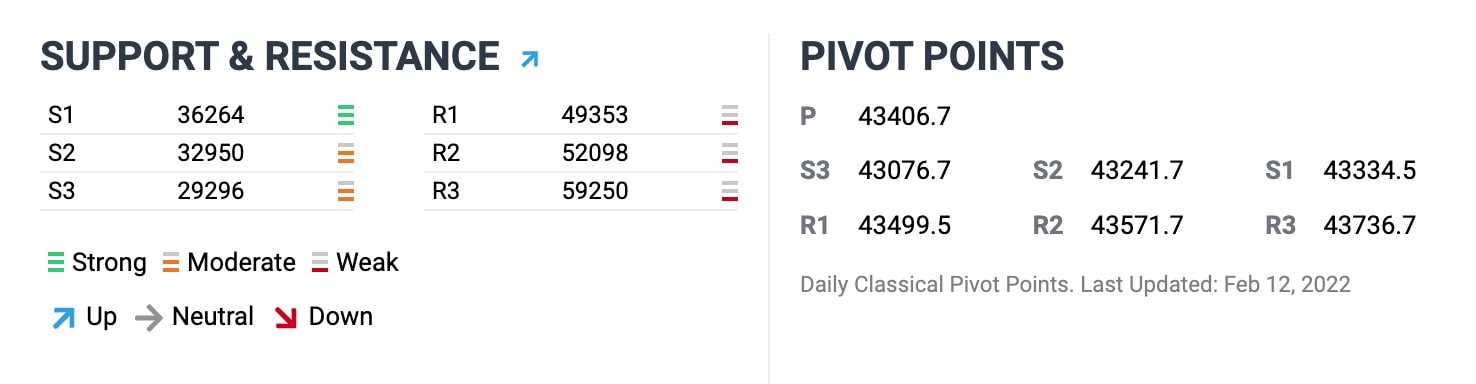Click the pivot R2 value 43571.7
Screen dimensions: 1476x384
tap(1137, 225)
